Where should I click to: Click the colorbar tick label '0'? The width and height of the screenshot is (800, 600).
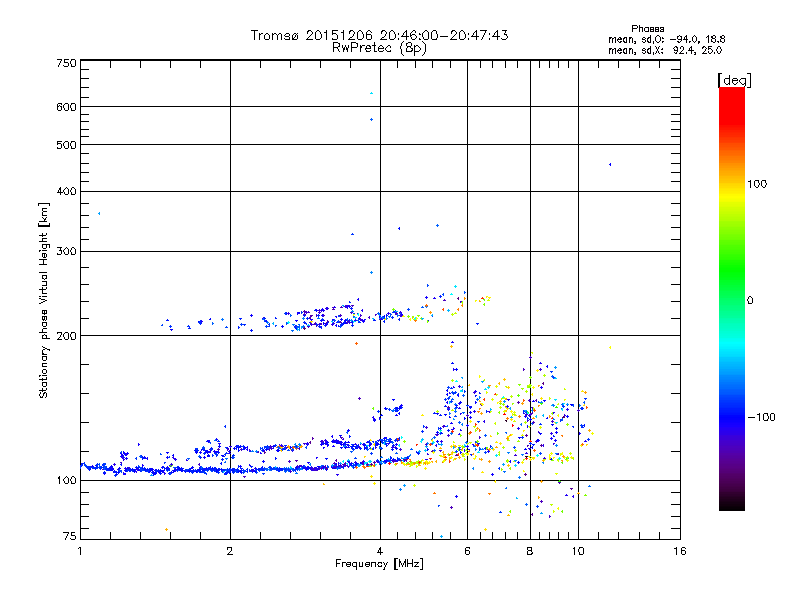click(x=750, y=301)
